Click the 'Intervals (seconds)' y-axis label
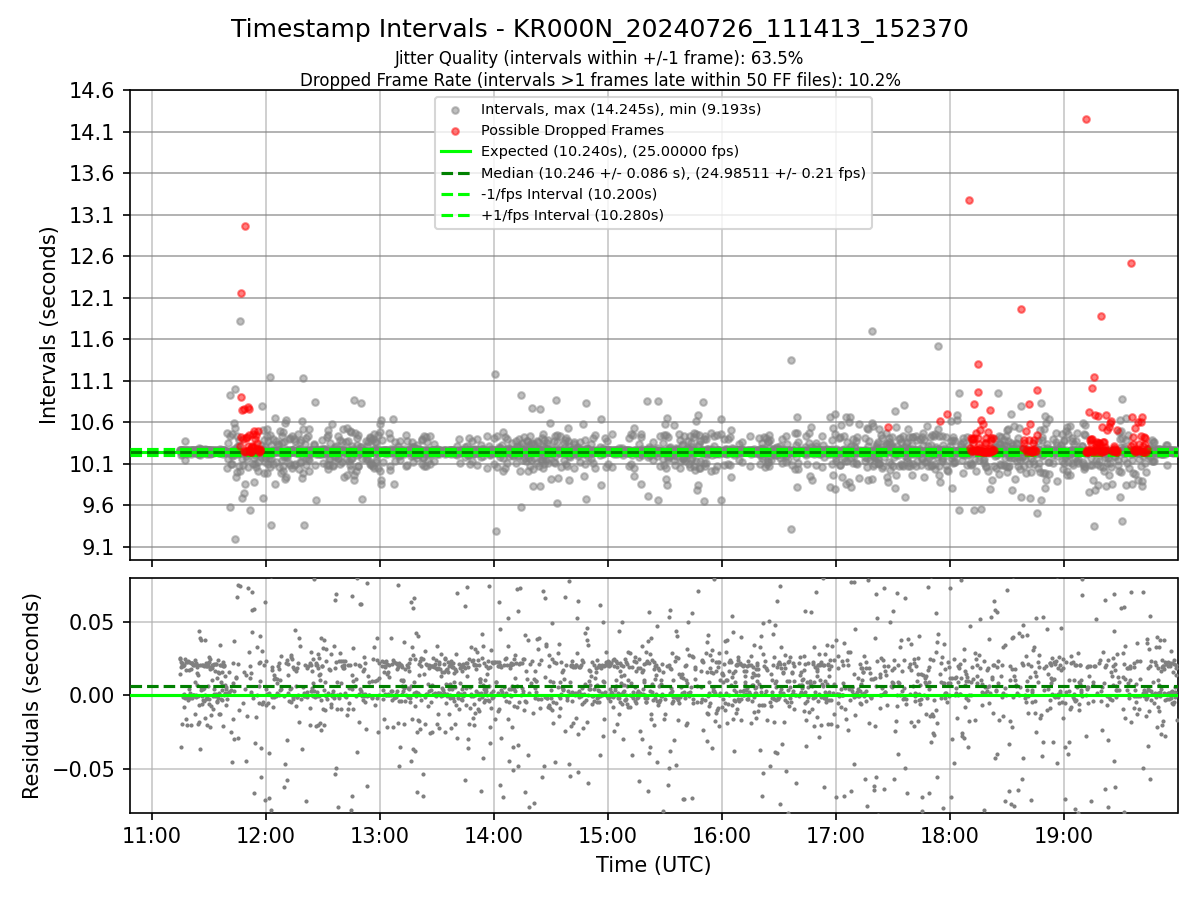Screen dimensions: 1200x900 pos(49,325)
